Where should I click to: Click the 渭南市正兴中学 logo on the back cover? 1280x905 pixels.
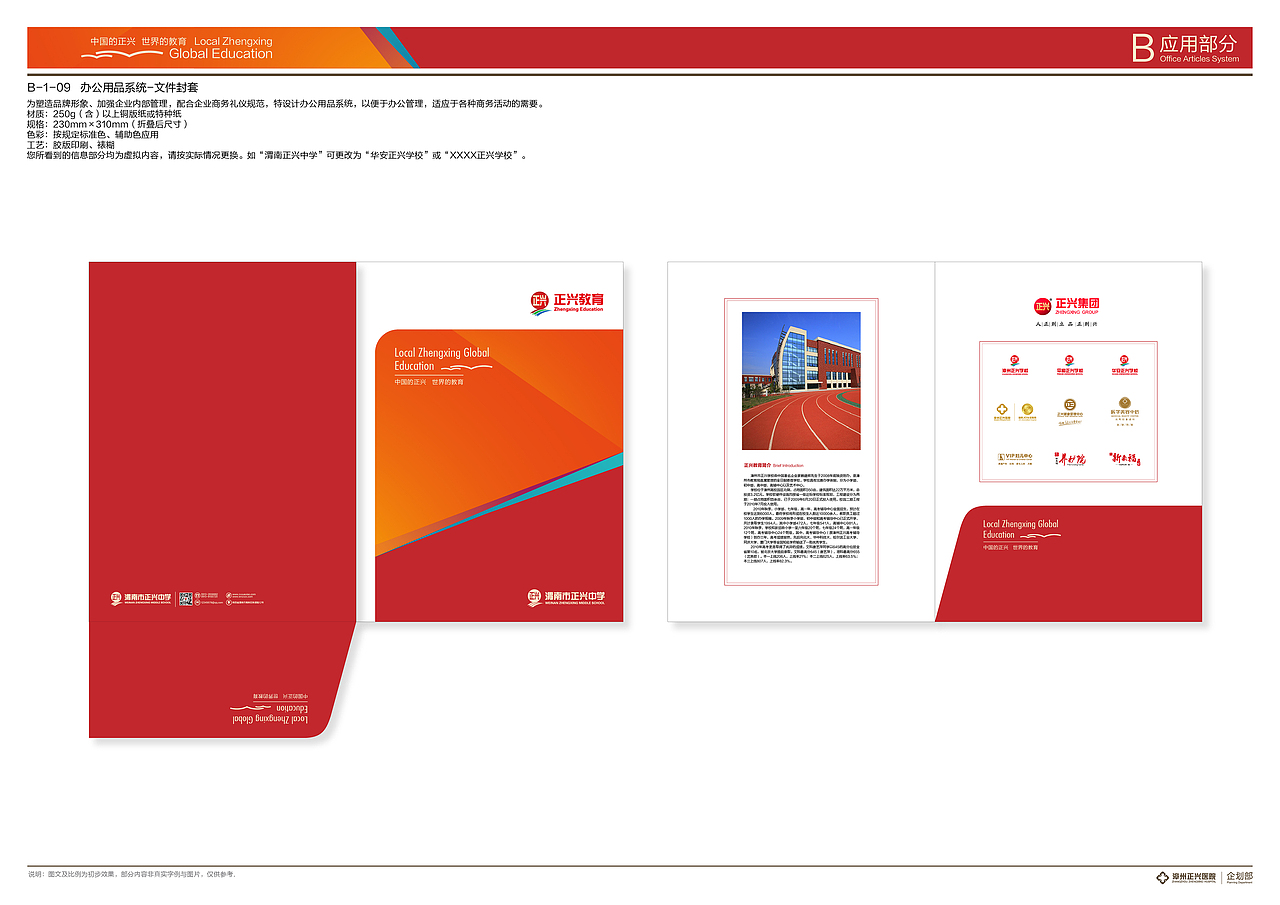point(141,599)
